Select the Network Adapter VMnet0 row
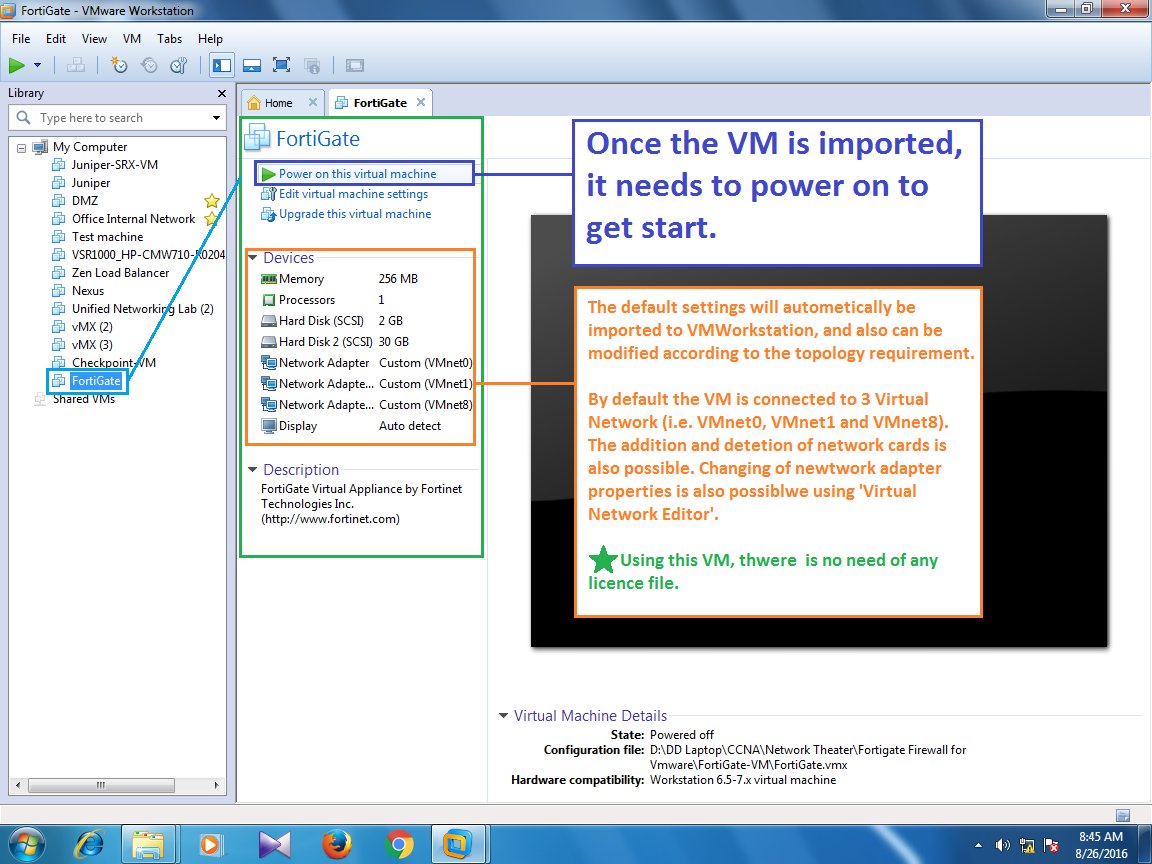The image size is (1152, 864). point(367,363)
